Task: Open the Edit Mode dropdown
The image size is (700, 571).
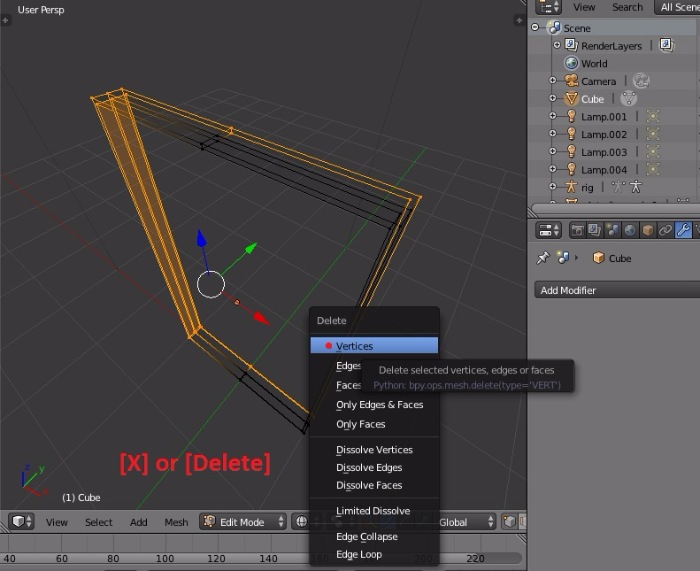Action: point(243,522)
